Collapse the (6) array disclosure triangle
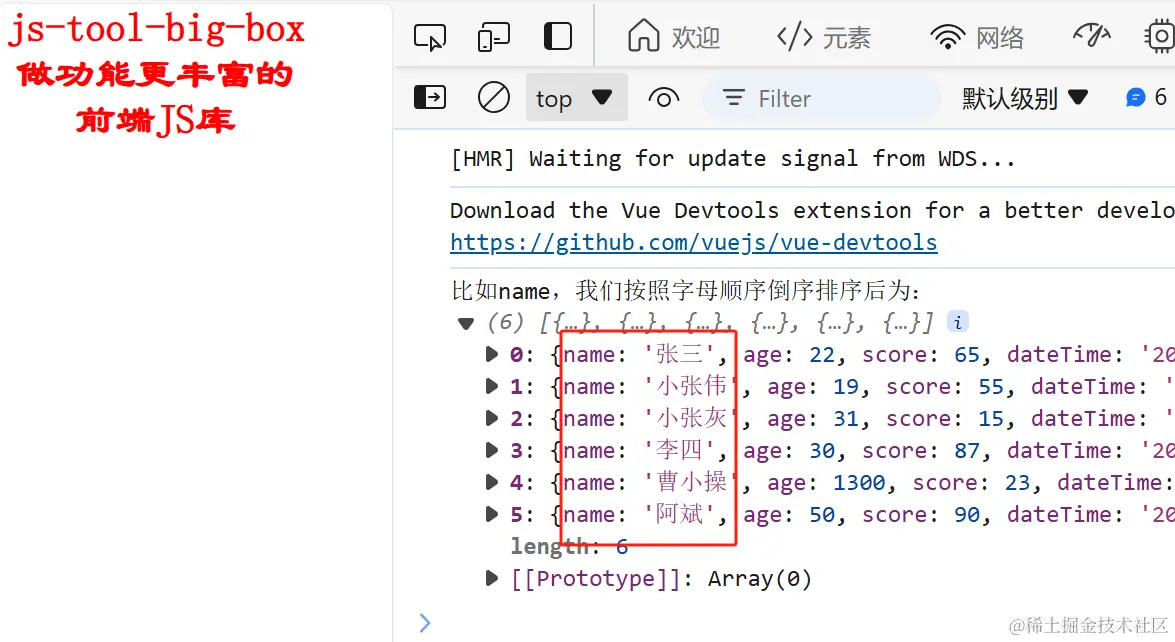The height and width of the screenshot is (642, 1175). (466, 324)
